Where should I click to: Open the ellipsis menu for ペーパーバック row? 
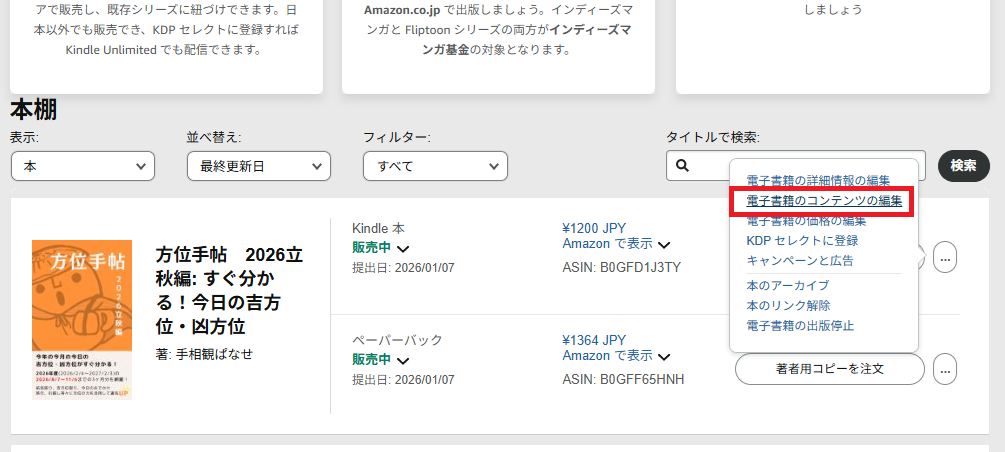pos(945,369)
